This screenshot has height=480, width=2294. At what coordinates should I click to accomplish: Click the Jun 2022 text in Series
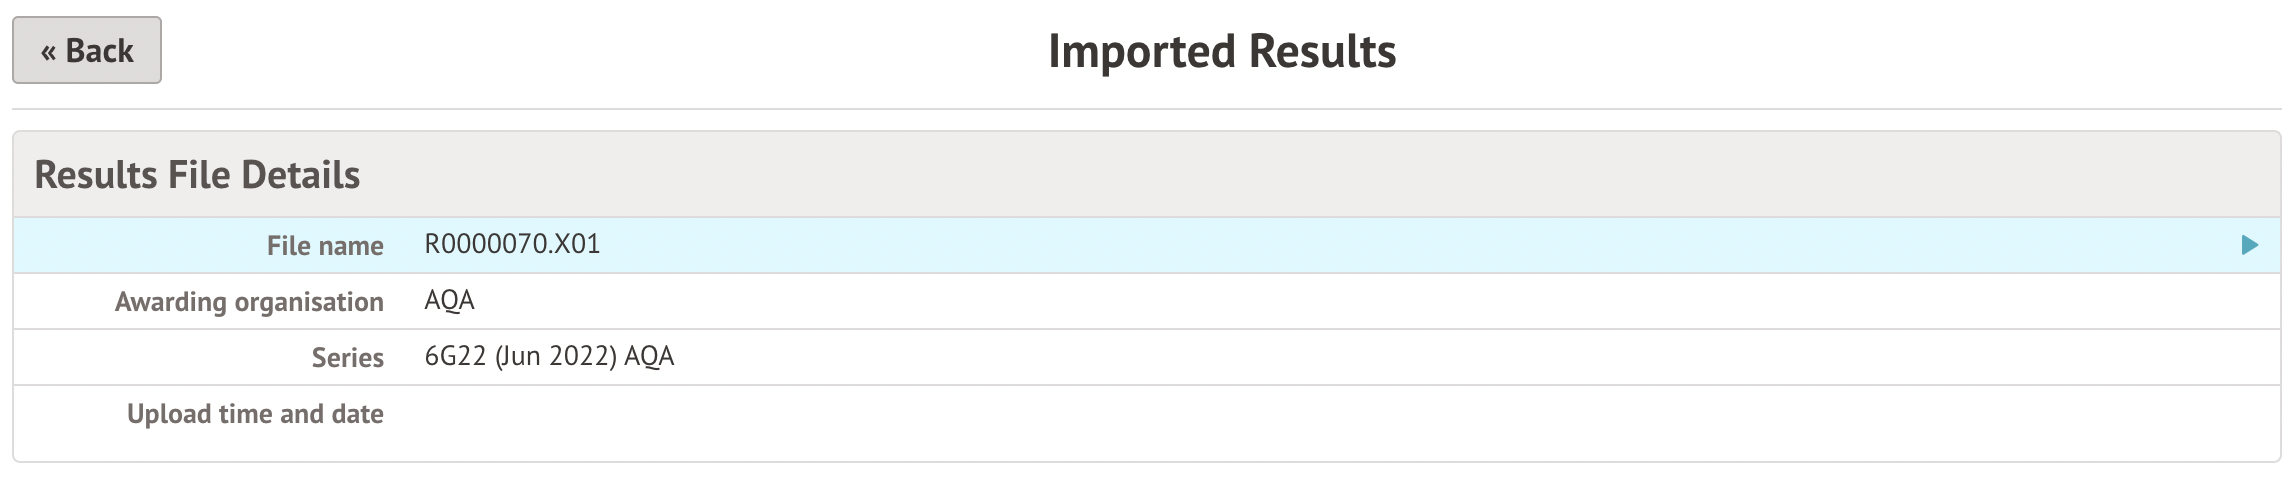click(555, 357)
